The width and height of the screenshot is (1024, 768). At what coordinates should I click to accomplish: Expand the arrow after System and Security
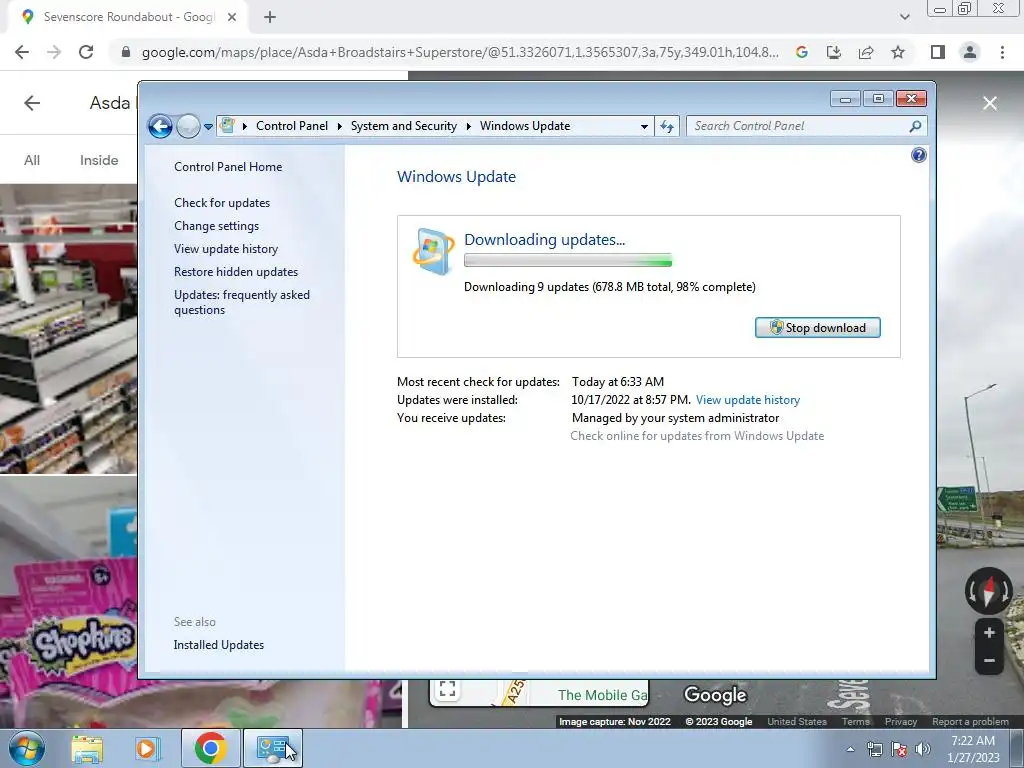pyautogui.click(x=469, y=126)
